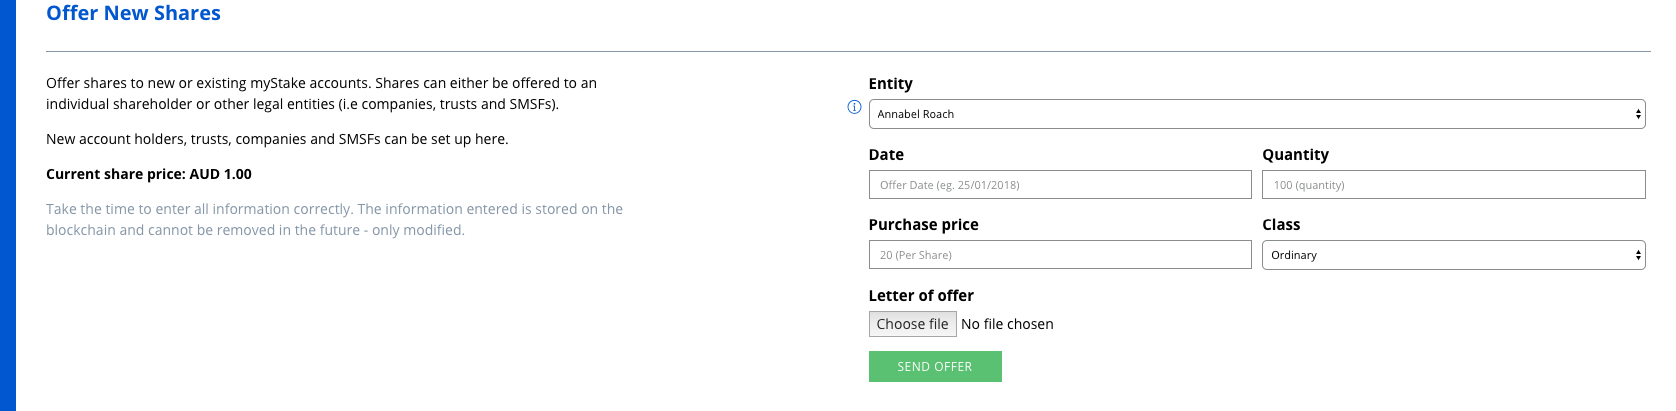
Task: Submit with the green SEND OFFER button
Action: click(x=935, y=367)
